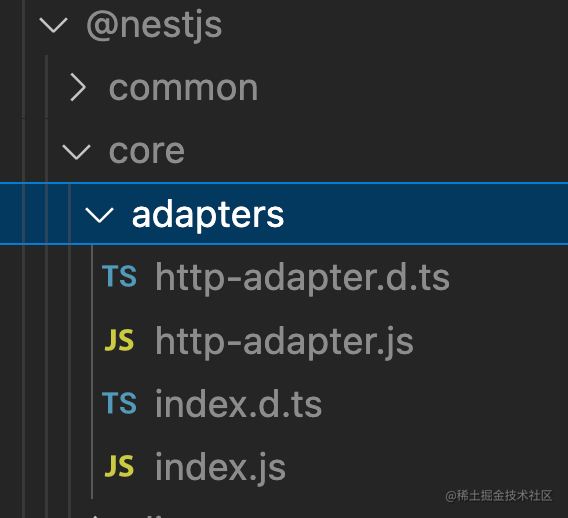Click the TS icon beside index.d.ts
Screen dimensions: 568x518
click(119, 403)
